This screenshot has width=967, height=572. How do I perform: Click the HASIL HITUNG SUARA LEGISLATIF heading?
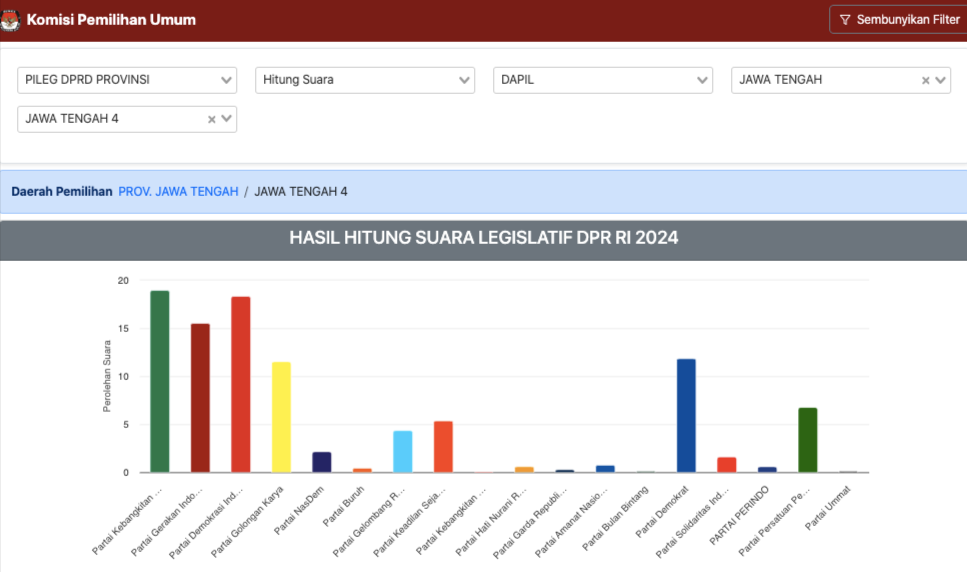[x=484, y=238]
